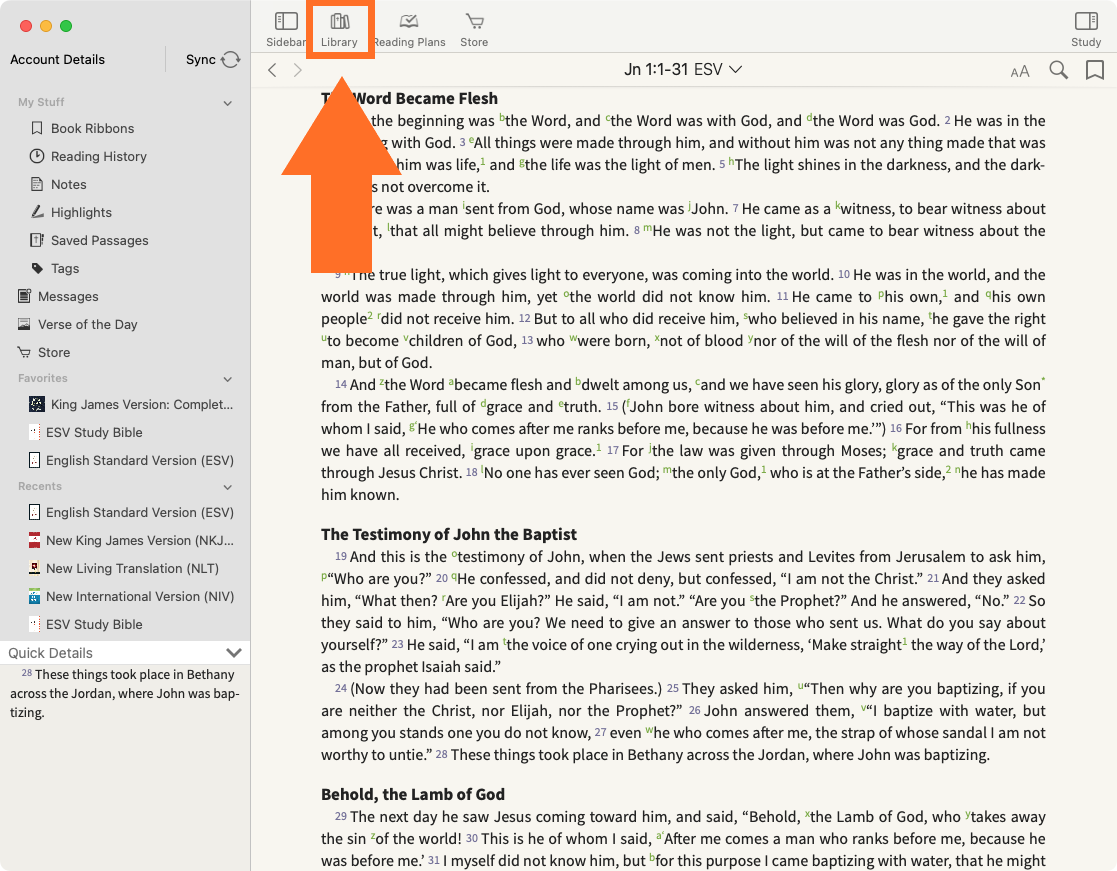Viewport: 1117px width, 871px height.
Task: Open Reading History
Action: coord(98,156)
